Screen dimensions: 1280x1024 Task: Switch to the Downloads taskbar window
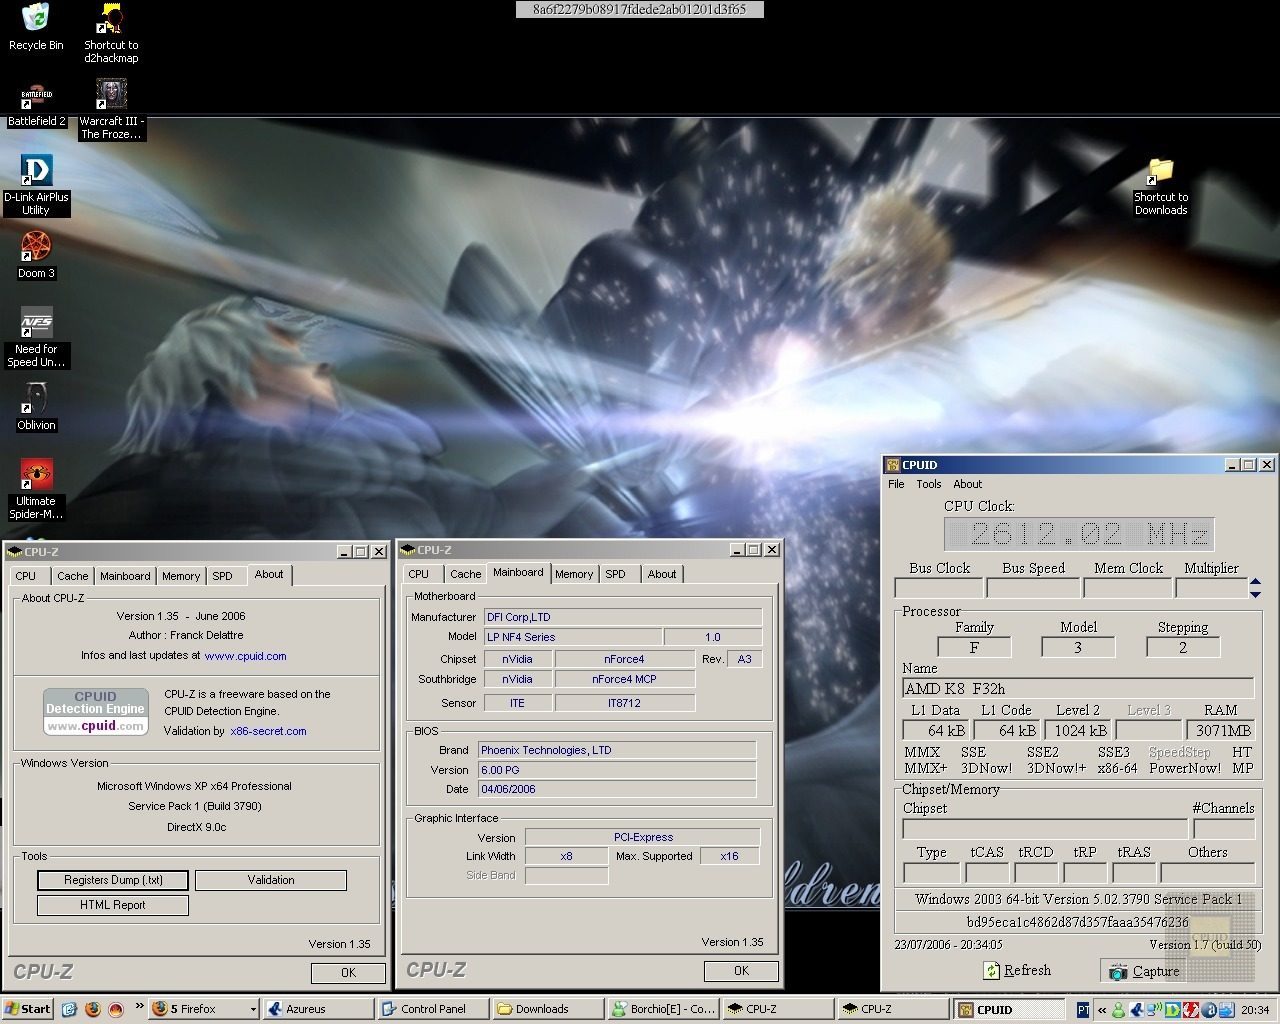549,1009
